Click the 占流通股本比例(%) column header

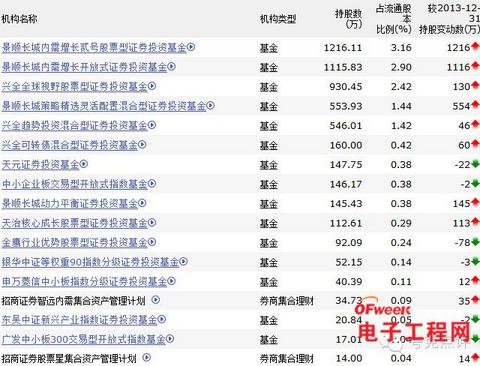(x=394, y=19)
